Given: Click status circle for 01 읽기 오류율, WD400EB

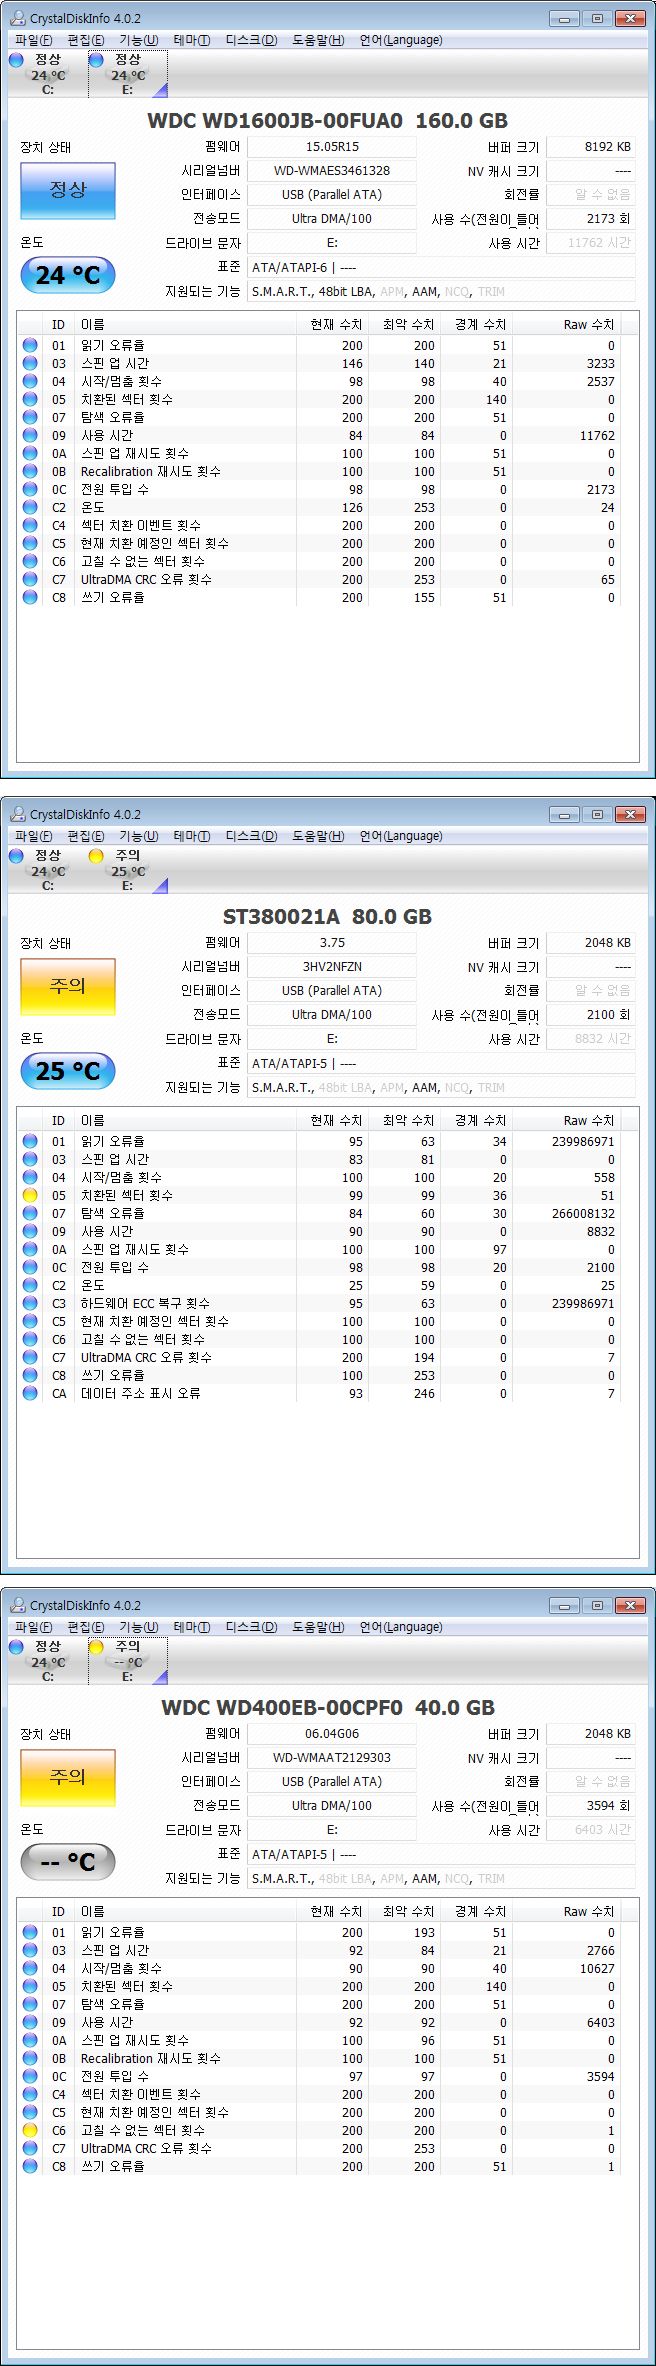Looking at the screenshot, I should coord(30,1932).
